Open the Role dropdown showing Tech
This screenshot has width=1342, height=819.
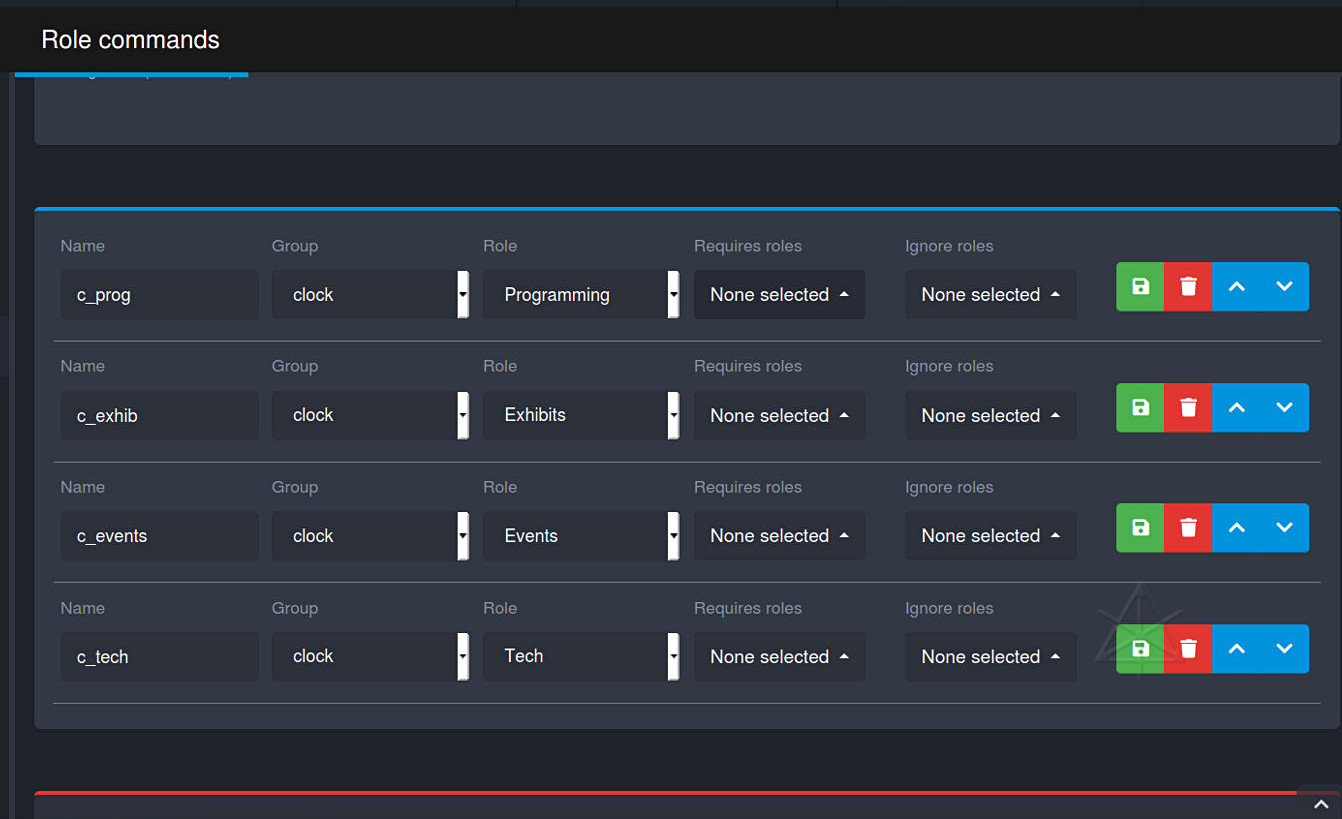(x=581, y=657)
